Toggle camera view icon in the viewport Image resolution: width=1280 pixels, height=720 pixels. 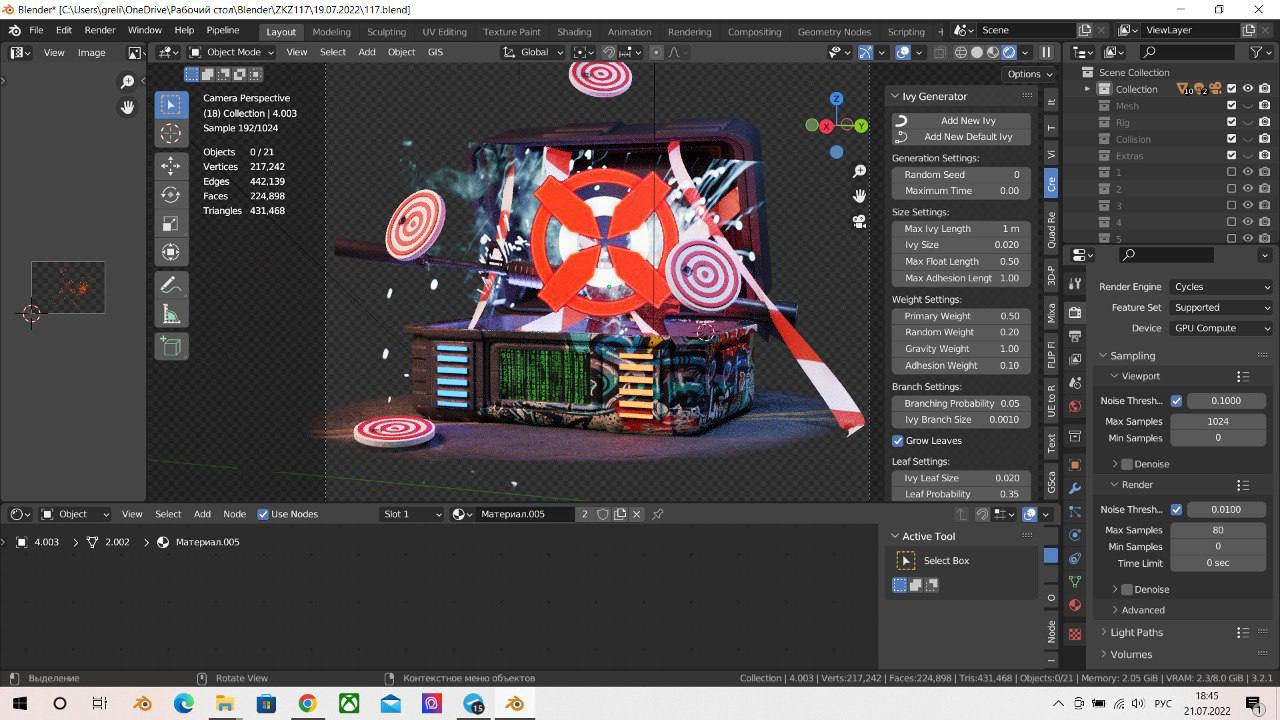[859, 221]
